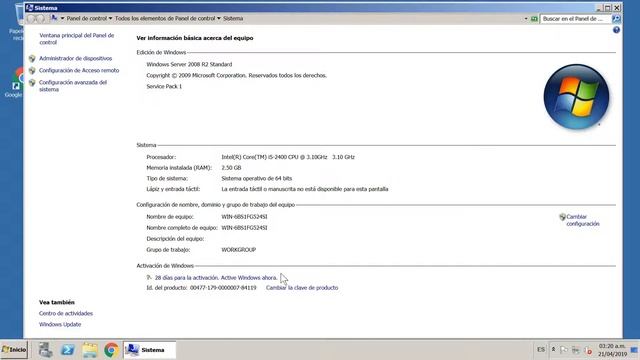Click the show desktop button
Screen dimensions: 640x360
pos(634,350)
